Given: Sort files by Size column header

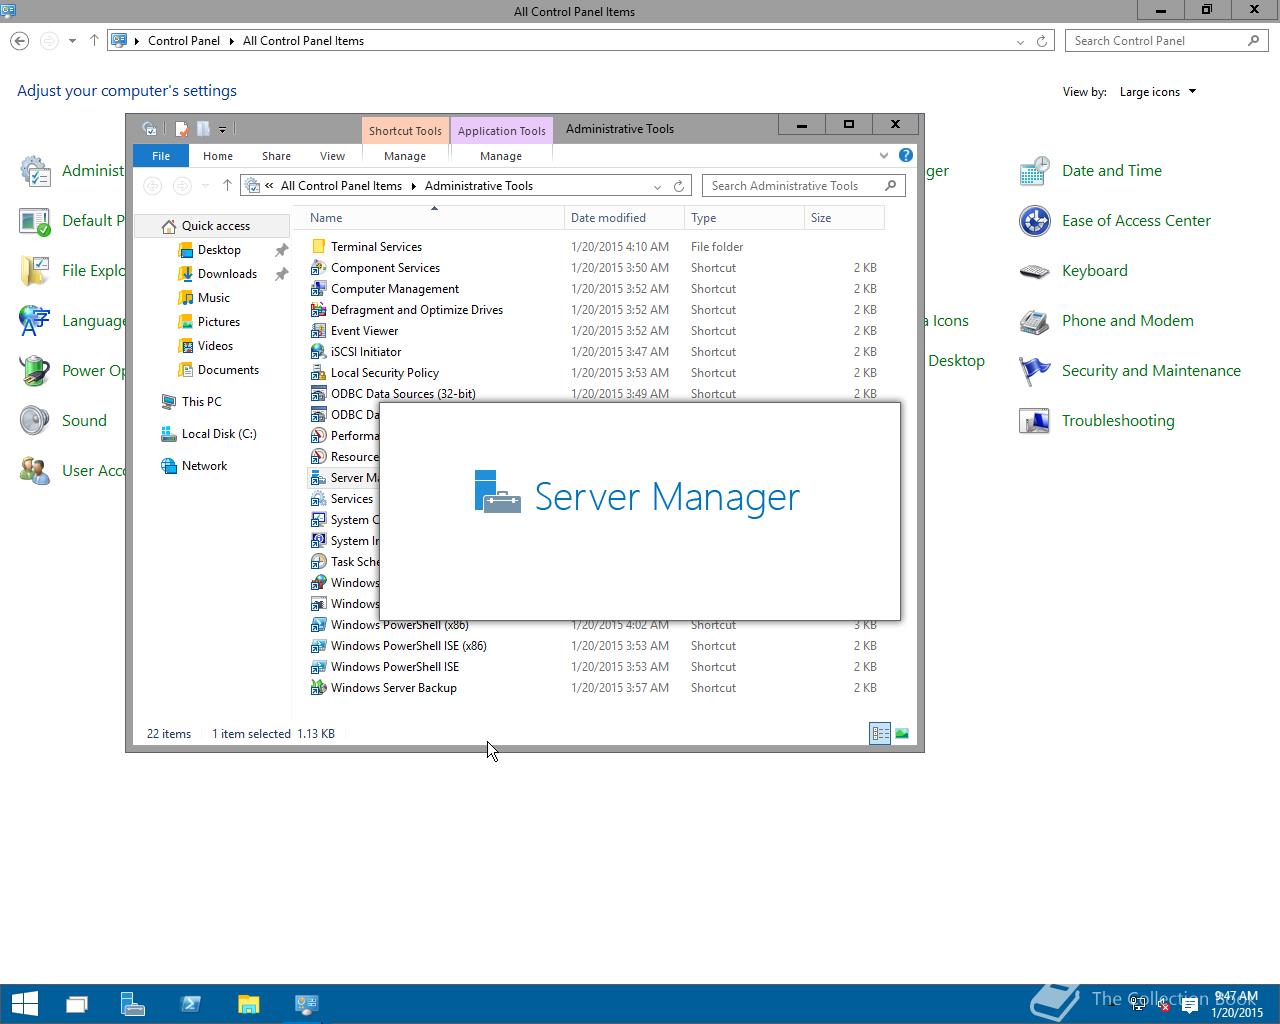Looking at the screenshot, I should point(844,218).
